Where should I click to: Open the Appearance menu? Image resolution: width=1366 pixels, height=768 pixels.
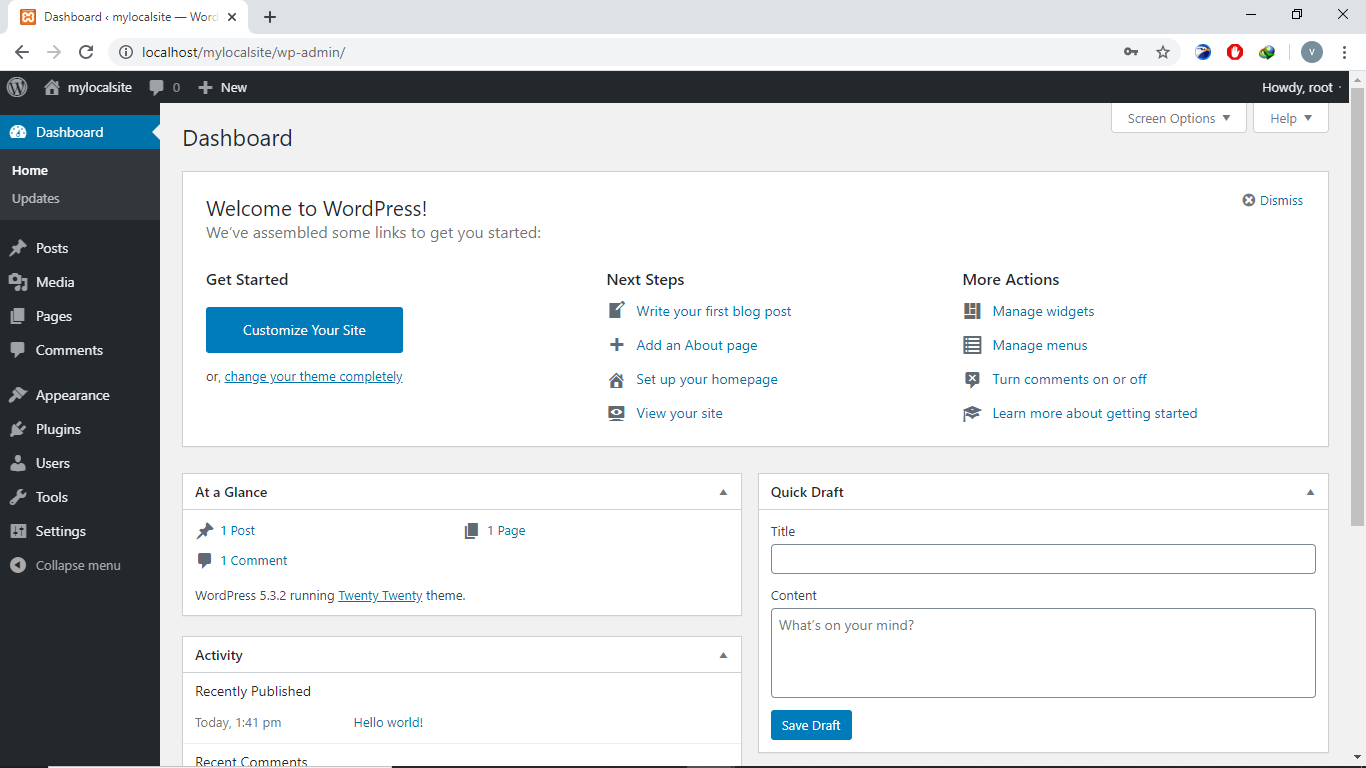(80, 395)
